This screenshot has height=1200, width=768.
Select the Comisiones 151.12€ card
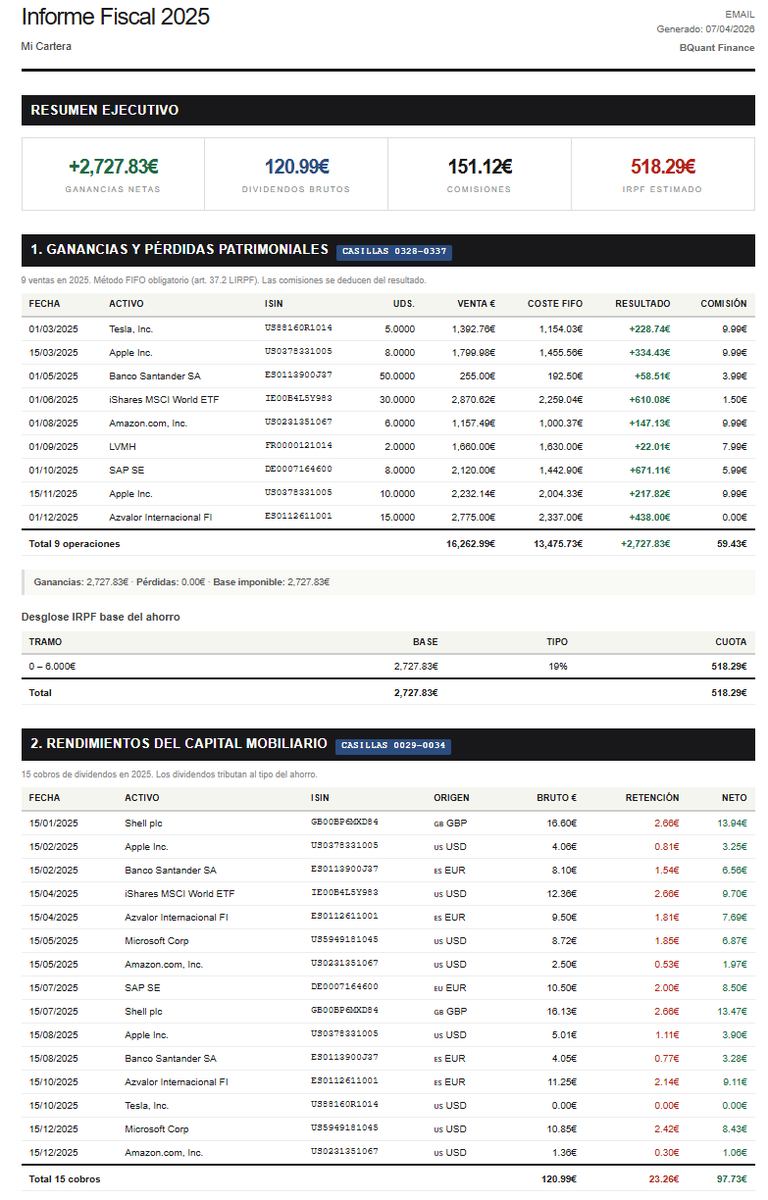point(479,174)
